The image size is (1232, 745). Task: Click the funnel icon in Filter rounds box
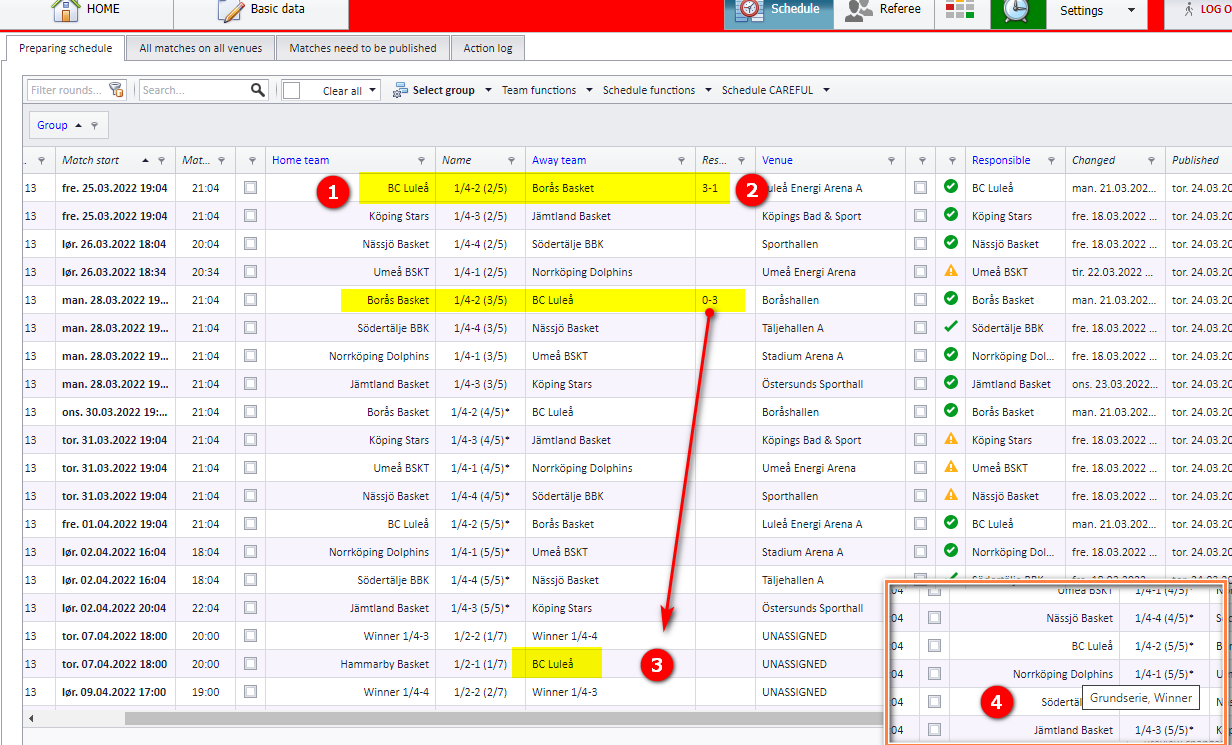click(116, 90)
